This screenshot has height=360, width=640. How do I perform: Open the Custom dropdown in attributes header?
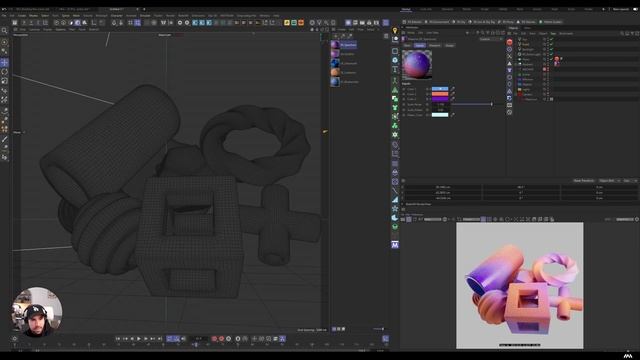pos(490,39)
